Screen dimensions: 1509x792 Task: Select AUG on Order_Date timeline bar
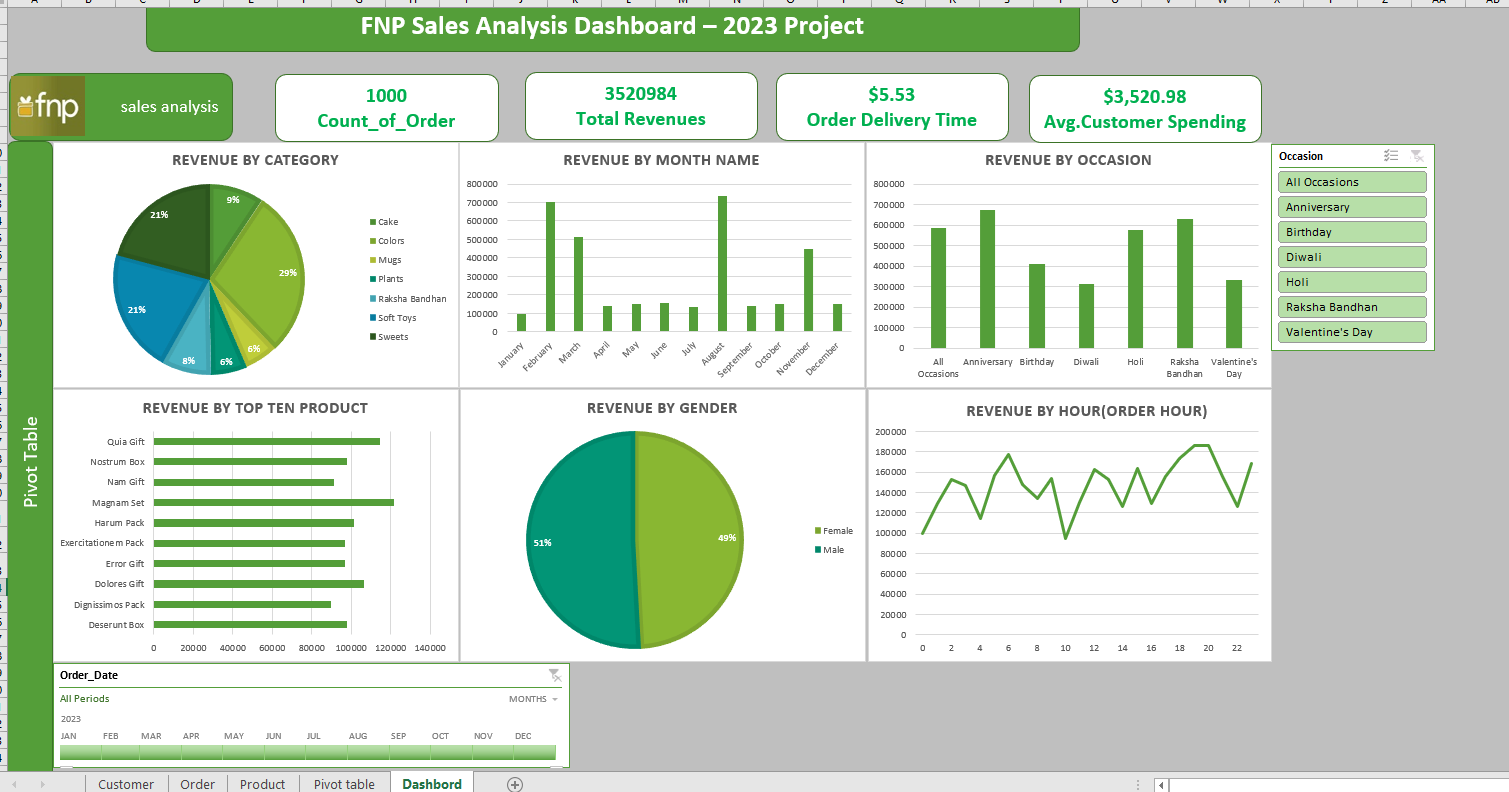coord(357,752)
